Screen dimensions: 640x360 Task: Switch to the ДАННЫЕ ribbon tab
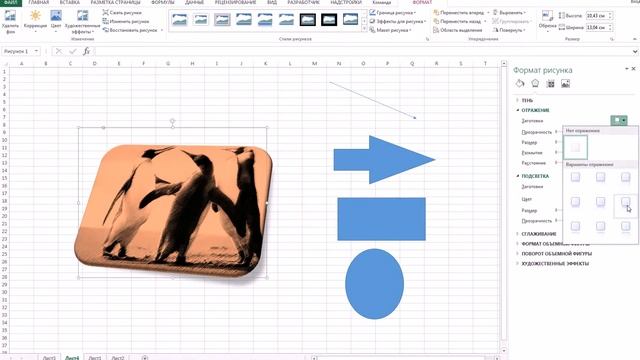(x=194, y=2)
